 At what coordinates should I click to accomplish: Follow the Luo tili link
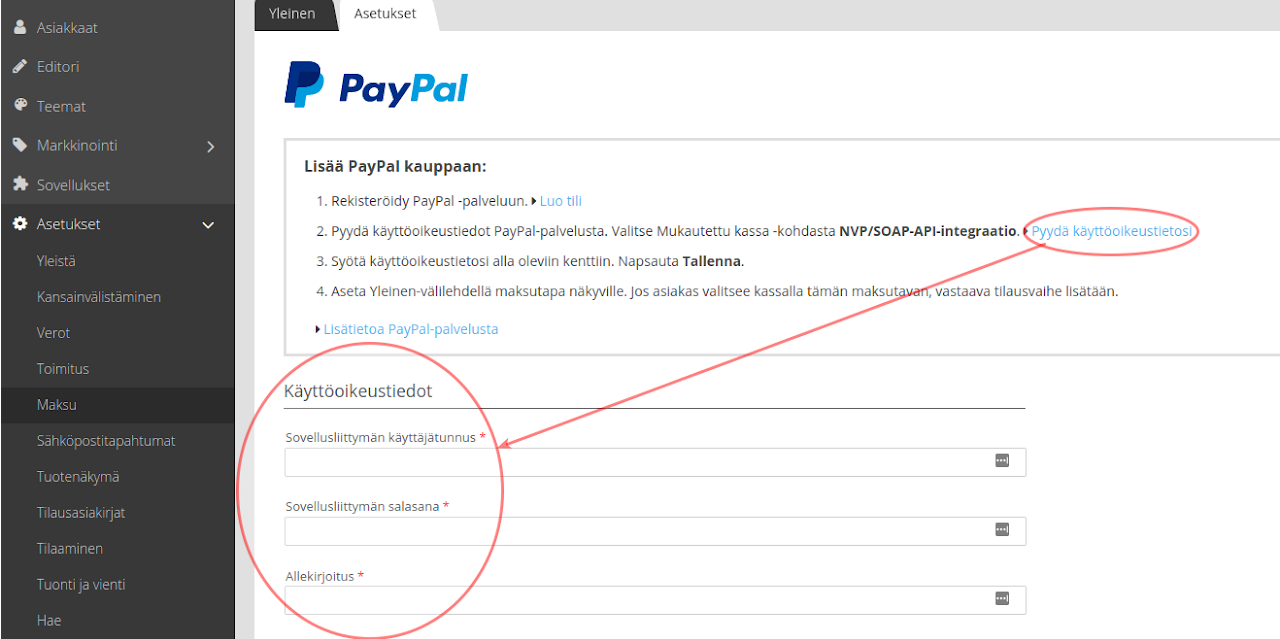tap(561, 201)
